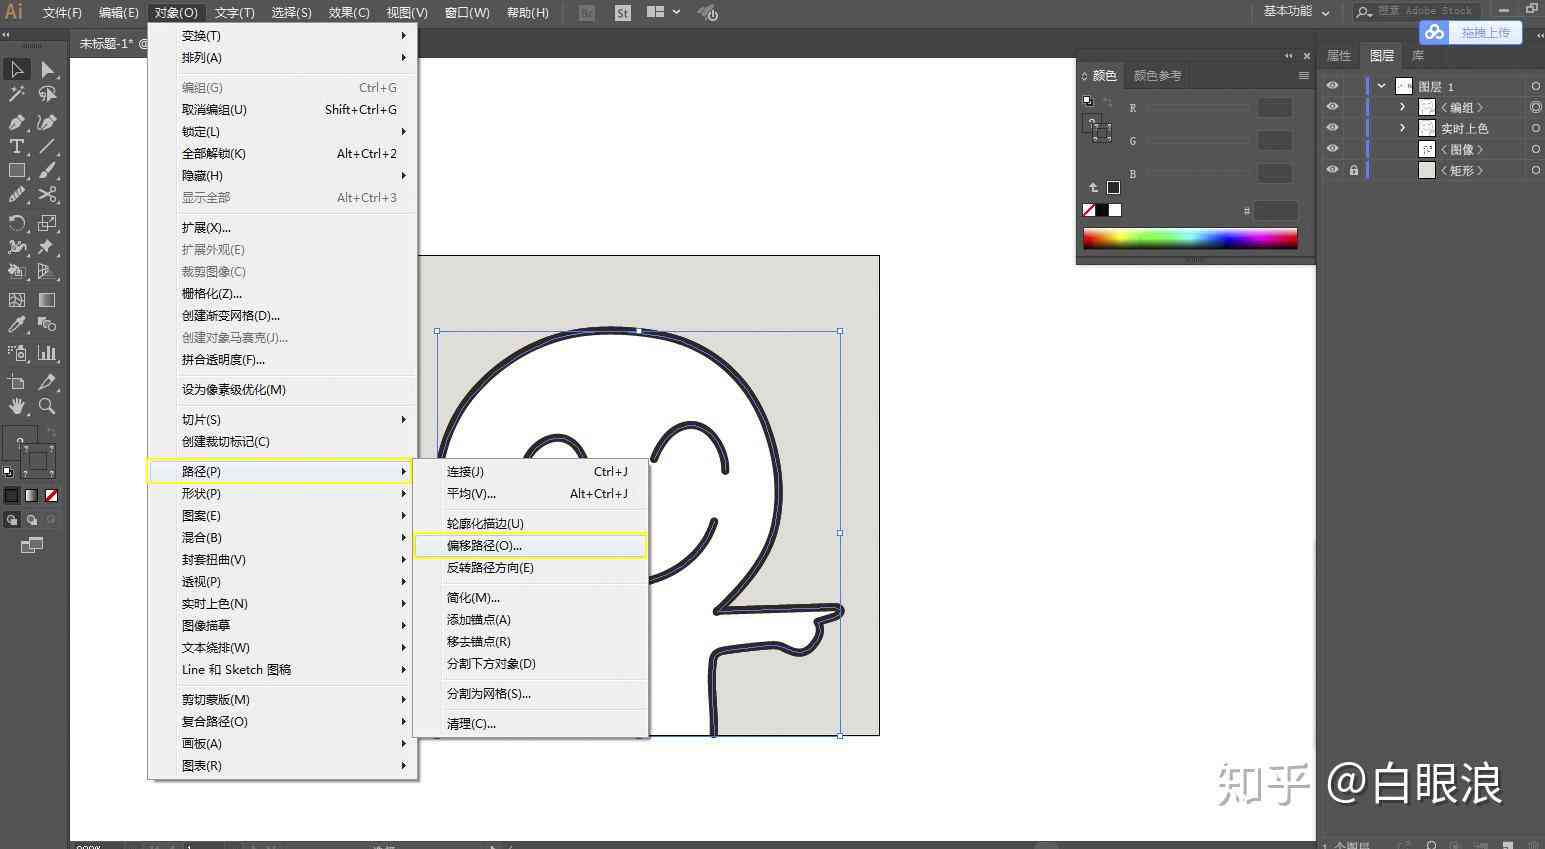Select the Mesh tool
The width and height of the screenshot is (1545, 849).
point(17,300)
